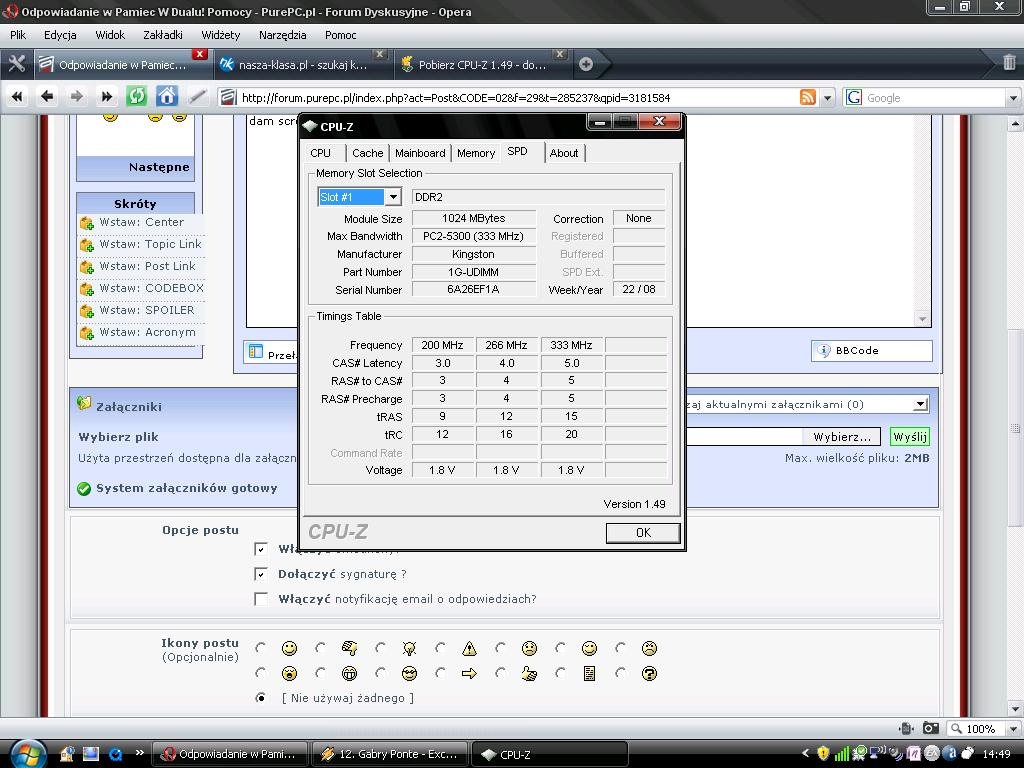This screenshot has height=768, width=1024.
Task: Open the closed tabs trash icon
Action: click(1009, 63)
